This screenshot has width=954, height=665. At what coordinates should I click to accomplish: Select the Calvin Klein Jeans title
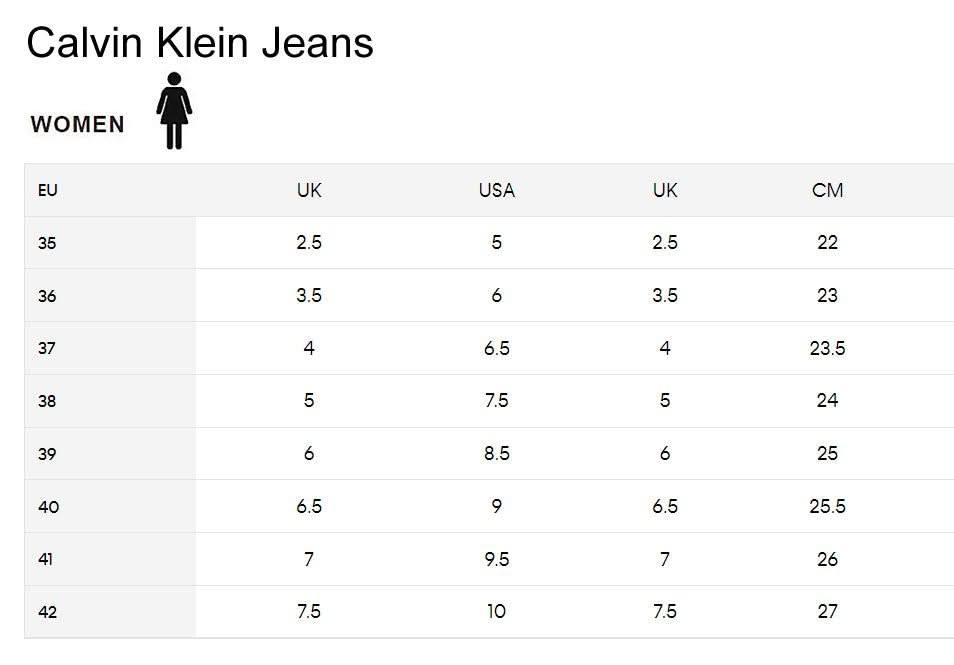point(200,43)
